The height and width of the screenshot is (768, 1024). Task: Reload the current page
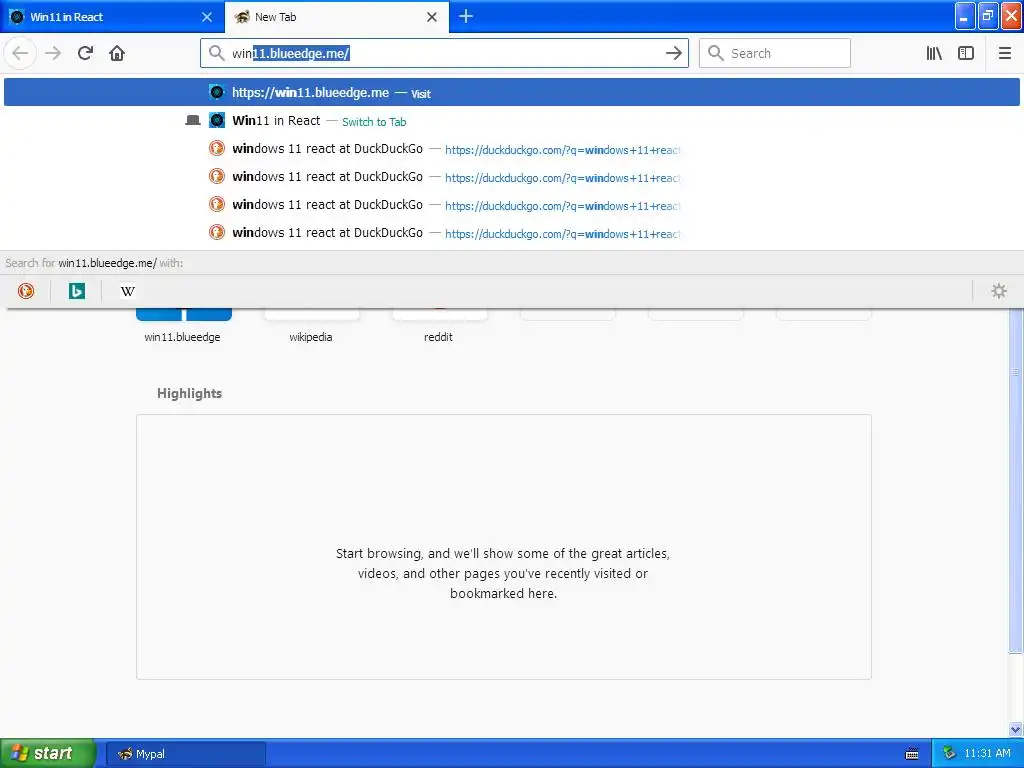[x=85, y=53]
